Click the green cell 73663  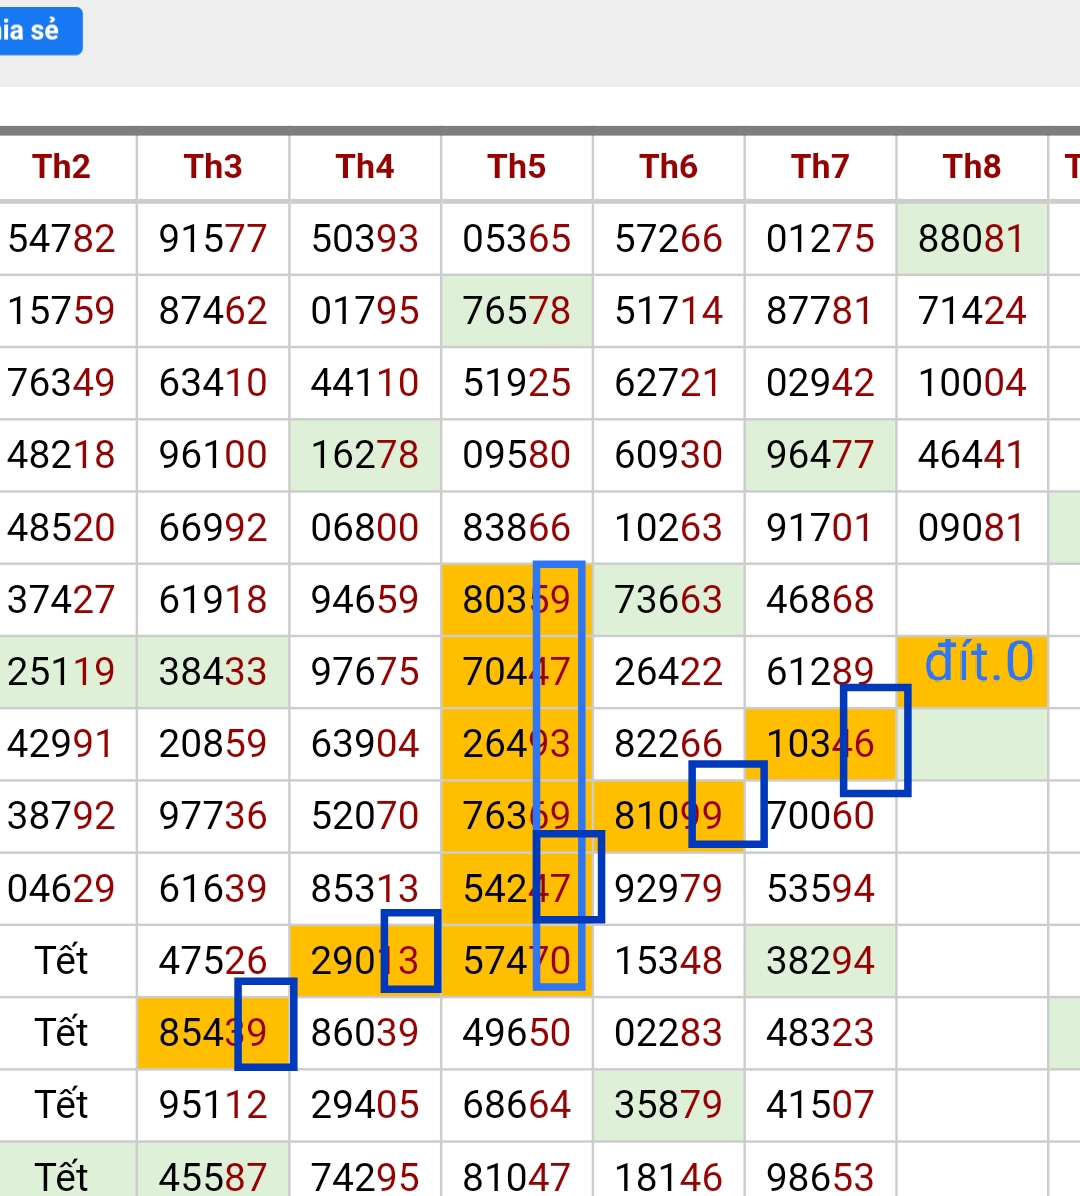[x=668, y=600]
